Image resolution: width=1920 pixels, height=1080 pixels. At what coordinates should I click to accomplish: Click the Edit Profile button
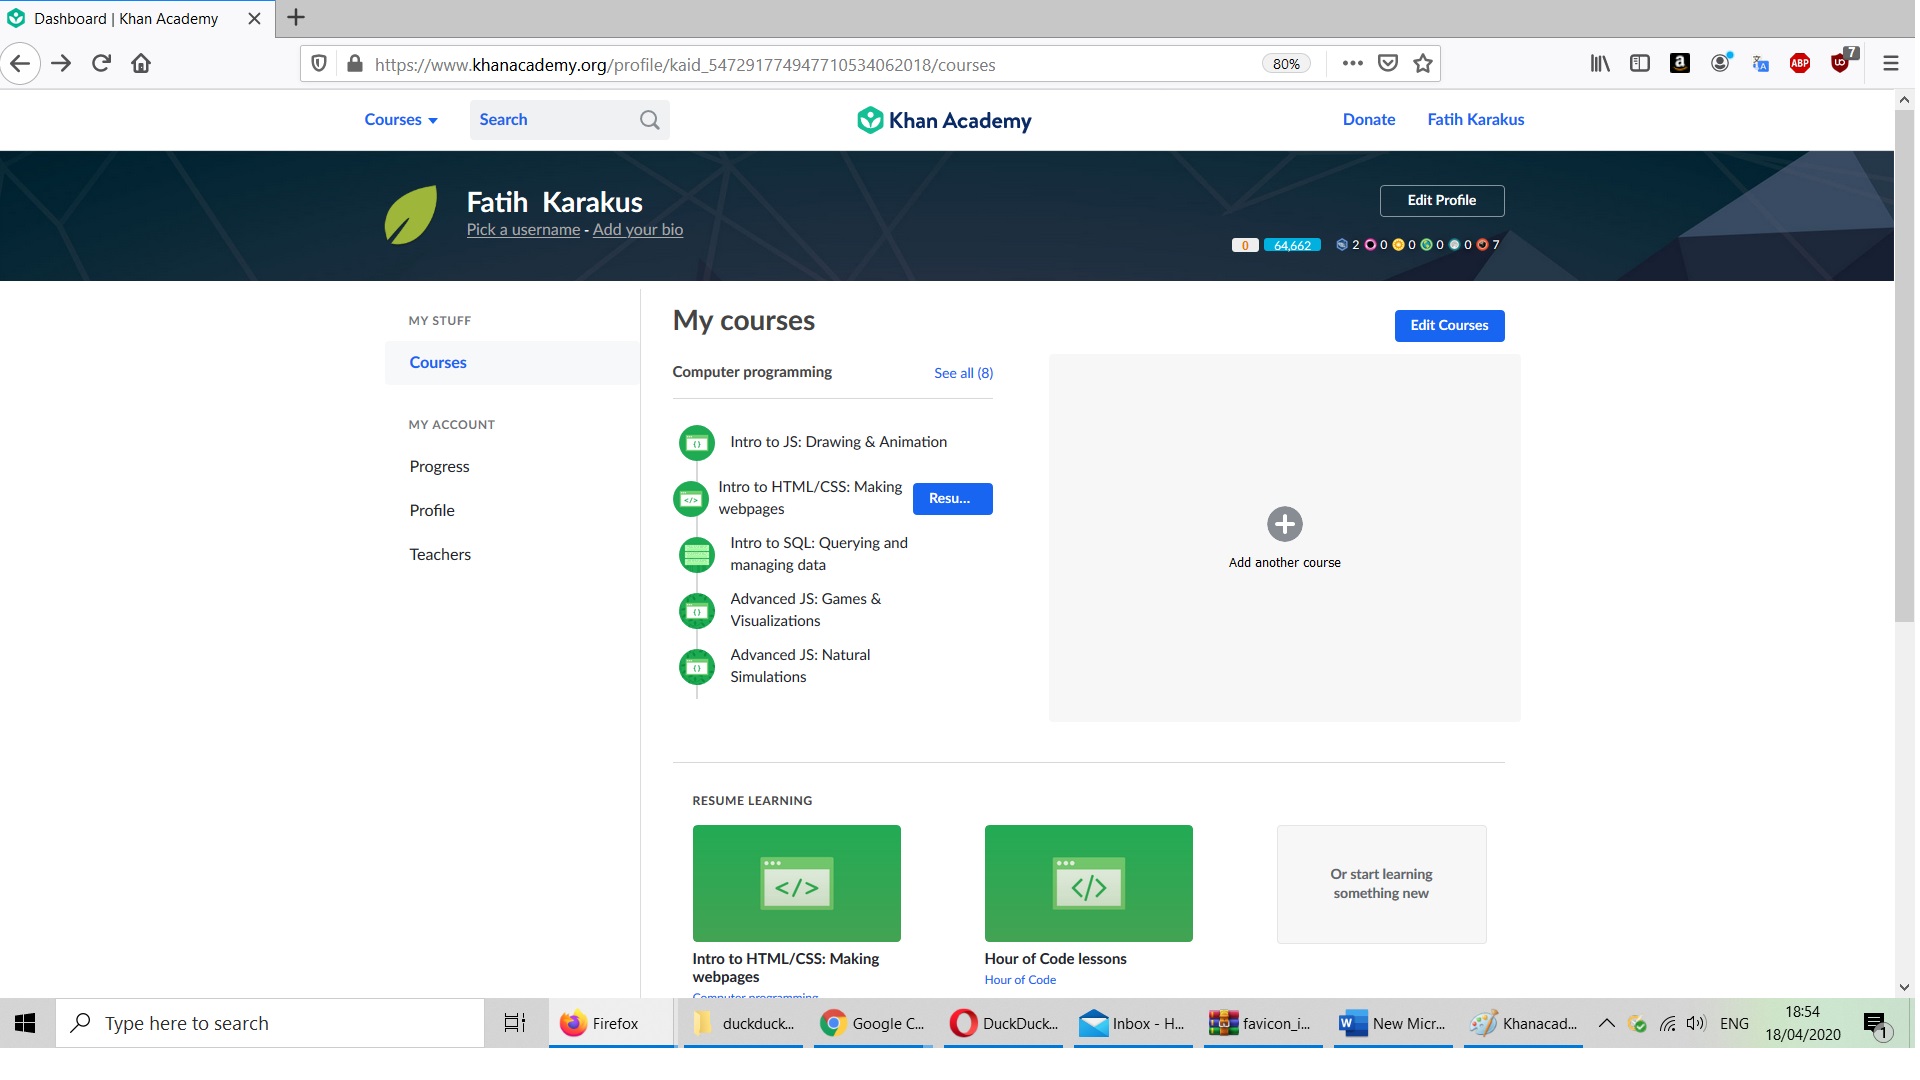[x=1442, y=201]
